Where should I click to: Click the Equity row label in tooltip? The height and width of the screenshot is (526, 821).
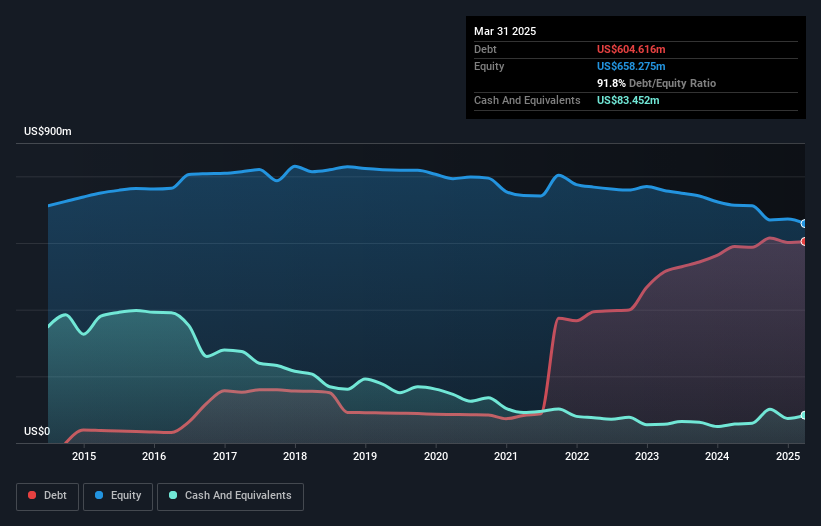[x=489, y=66]
